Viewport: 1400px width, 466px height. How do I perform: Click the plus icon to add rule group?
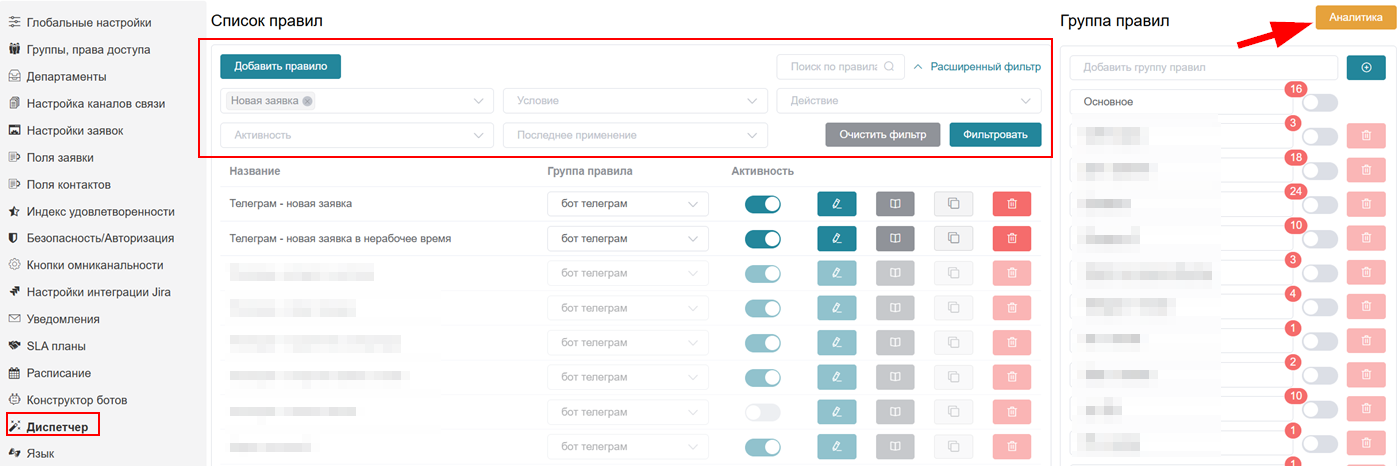[1366, 67]
